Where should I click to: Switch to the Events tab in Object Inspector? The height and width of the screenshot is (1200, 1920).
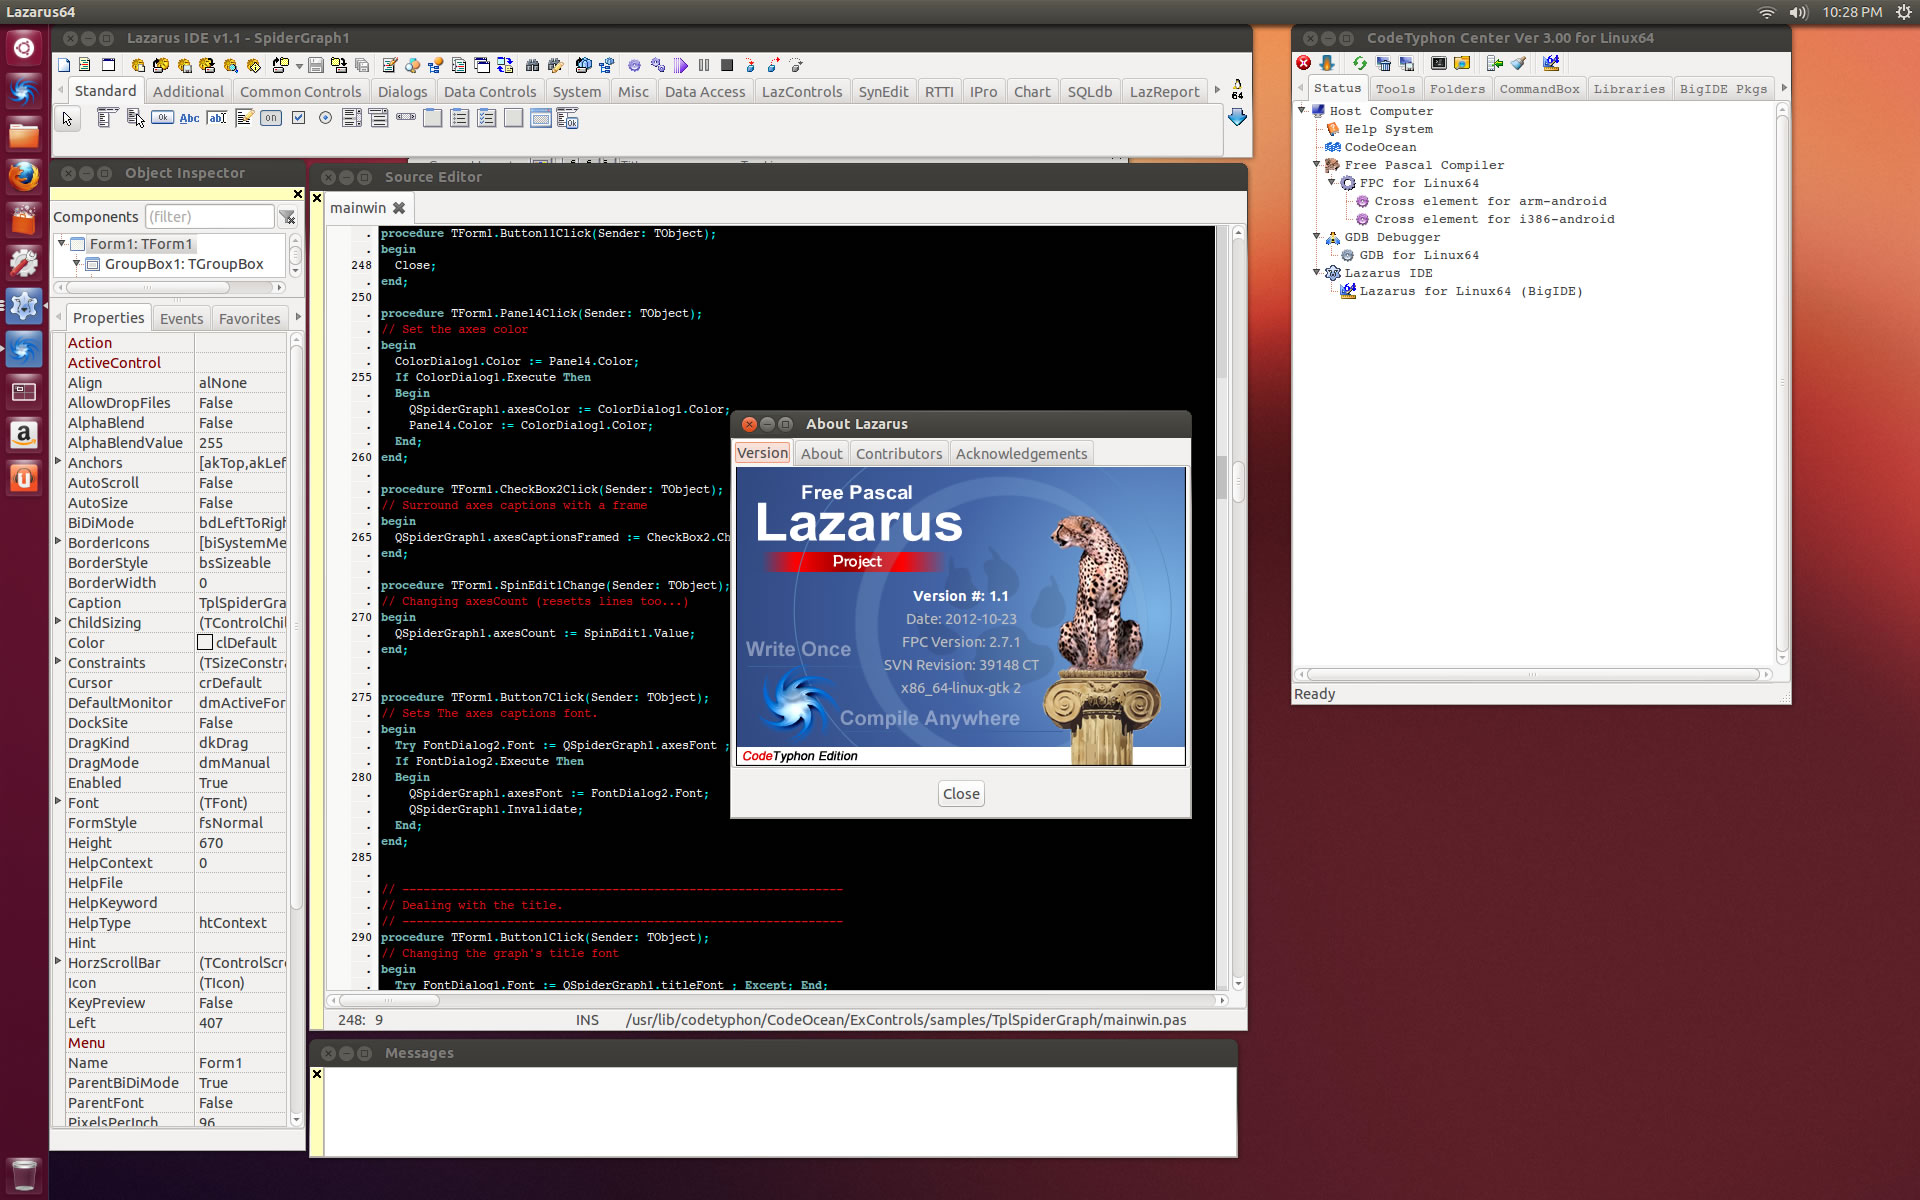181,318
